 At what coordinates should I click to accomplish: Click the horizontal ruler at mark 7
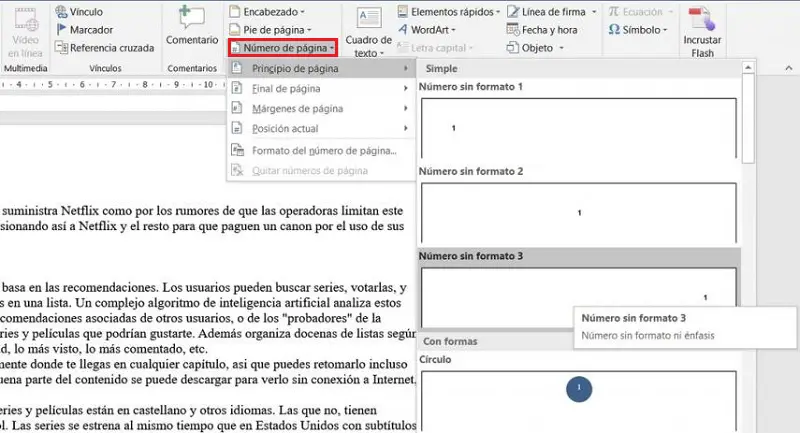(113, 85)
